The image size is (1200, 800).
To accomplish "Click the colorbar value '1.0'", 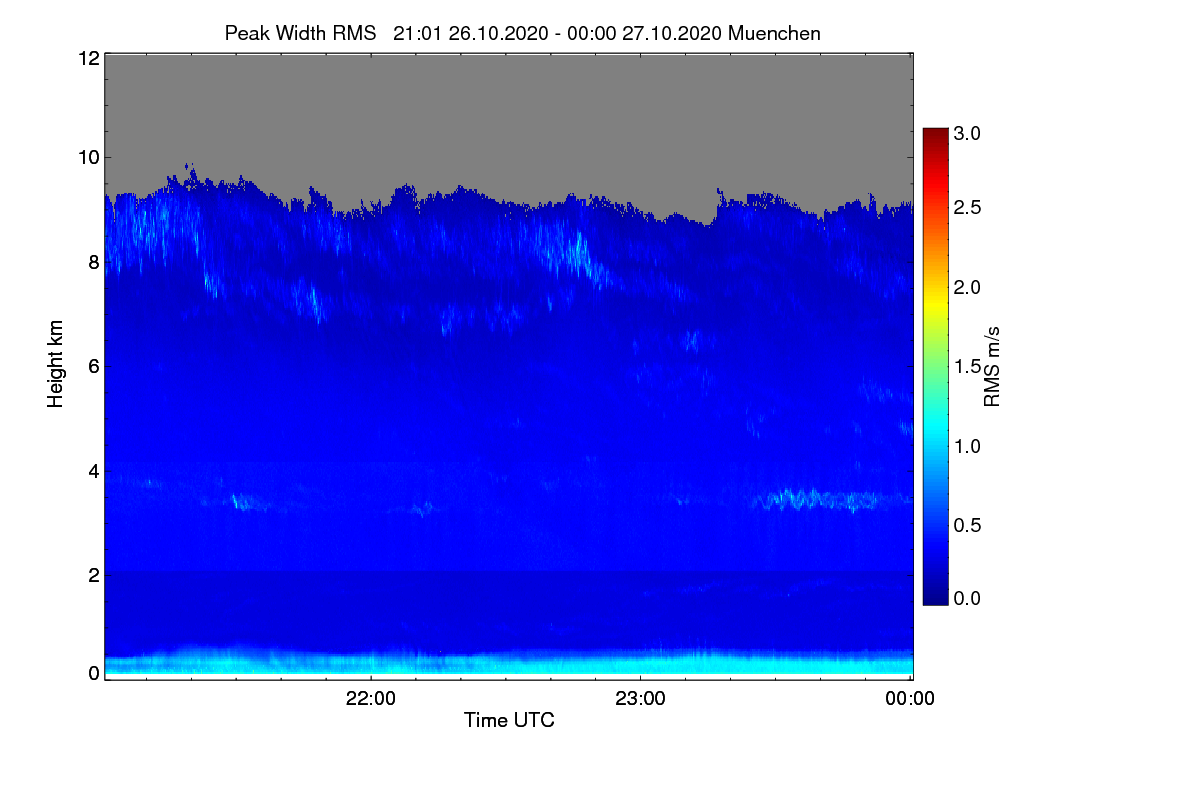I will 965,446.
